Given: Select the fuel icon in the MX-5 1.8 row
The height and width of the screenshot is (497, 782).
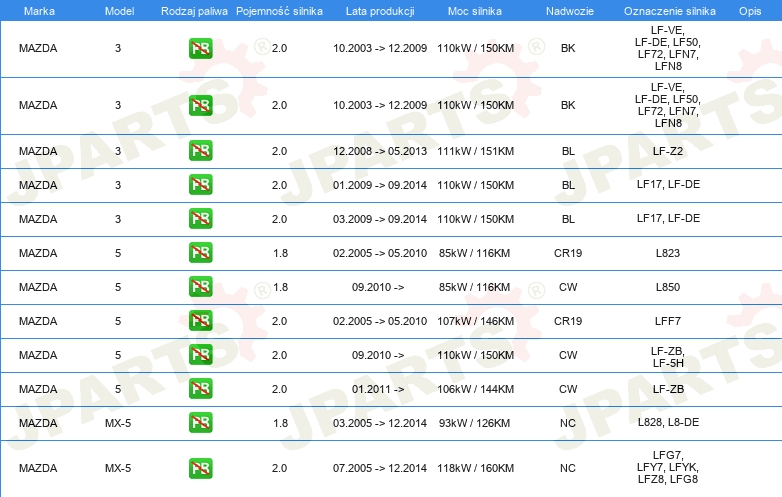Looking at the screenshot, I should 200,422.
